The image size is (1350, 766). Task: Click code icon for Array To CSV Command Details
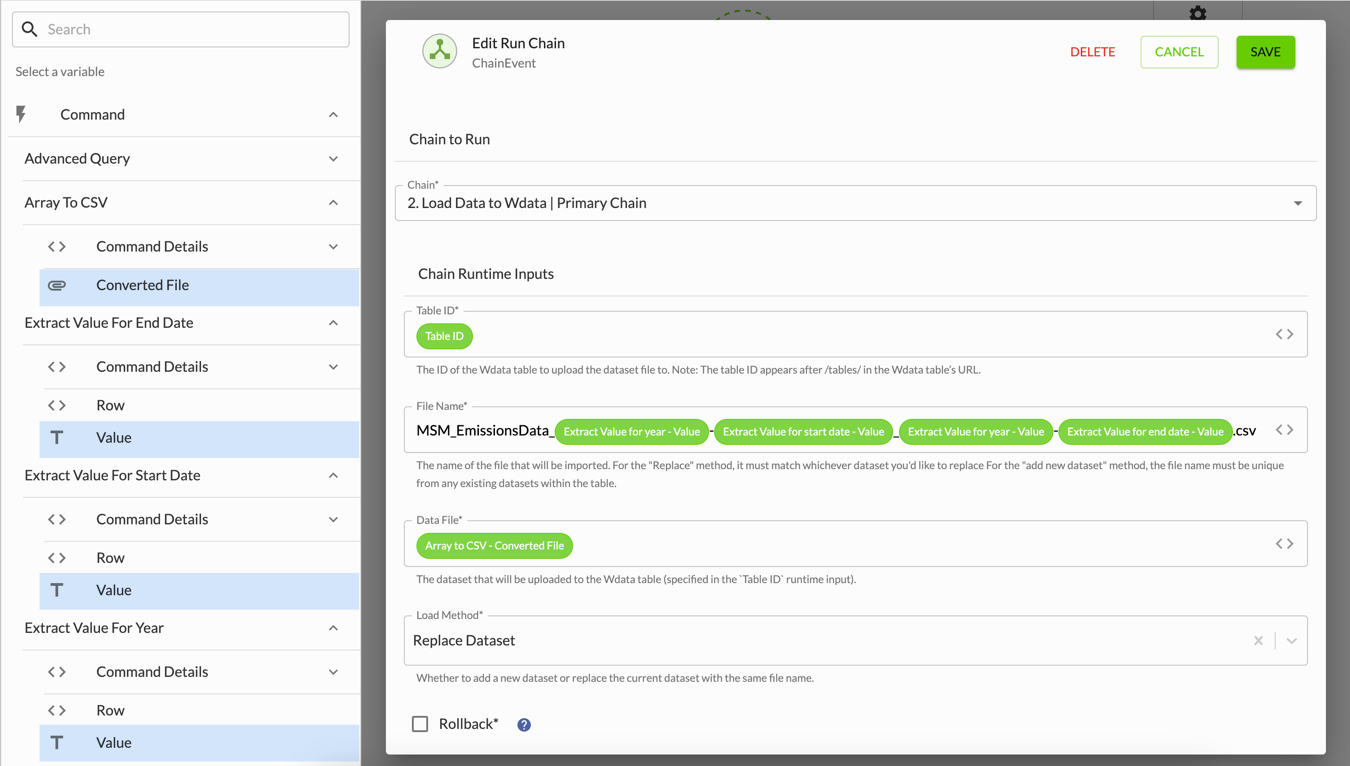pos(57,246)
